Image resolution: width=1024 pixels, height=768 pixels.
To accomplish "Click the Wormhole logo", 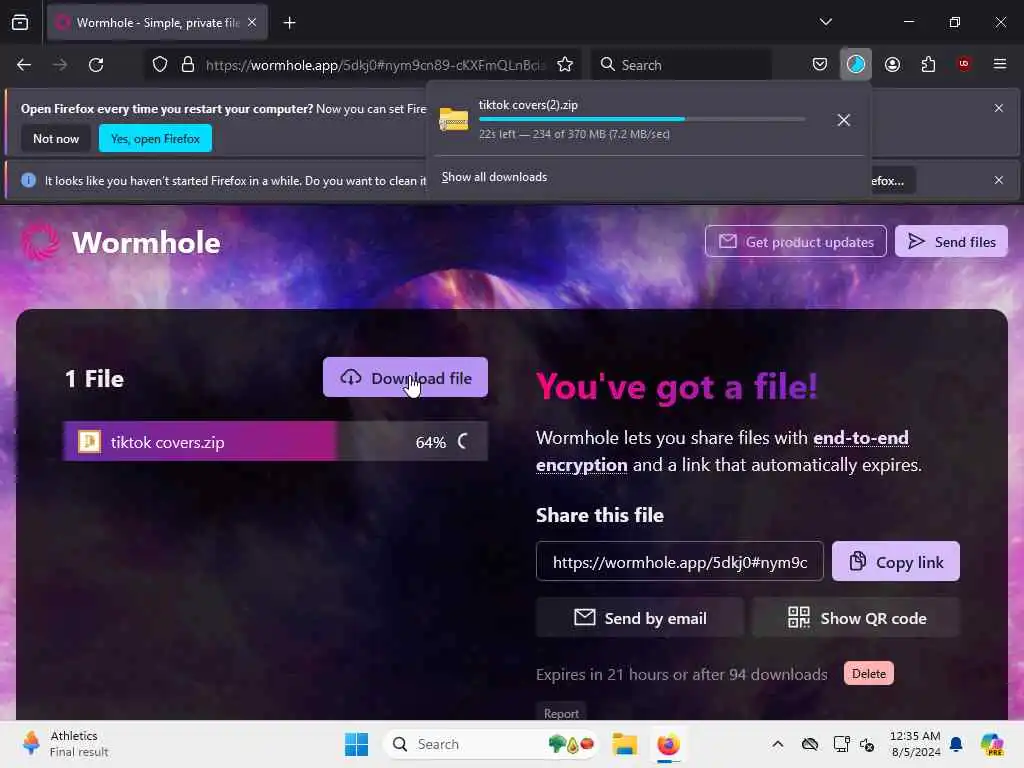I will (121, 242).
